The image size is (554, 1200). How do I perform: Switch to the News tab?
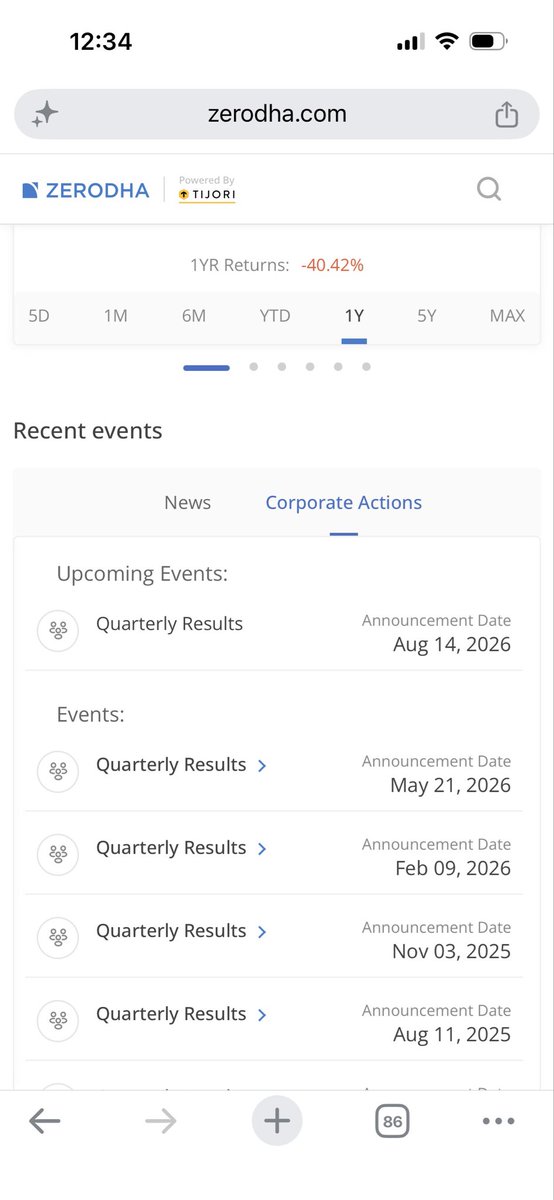point(188,503)
